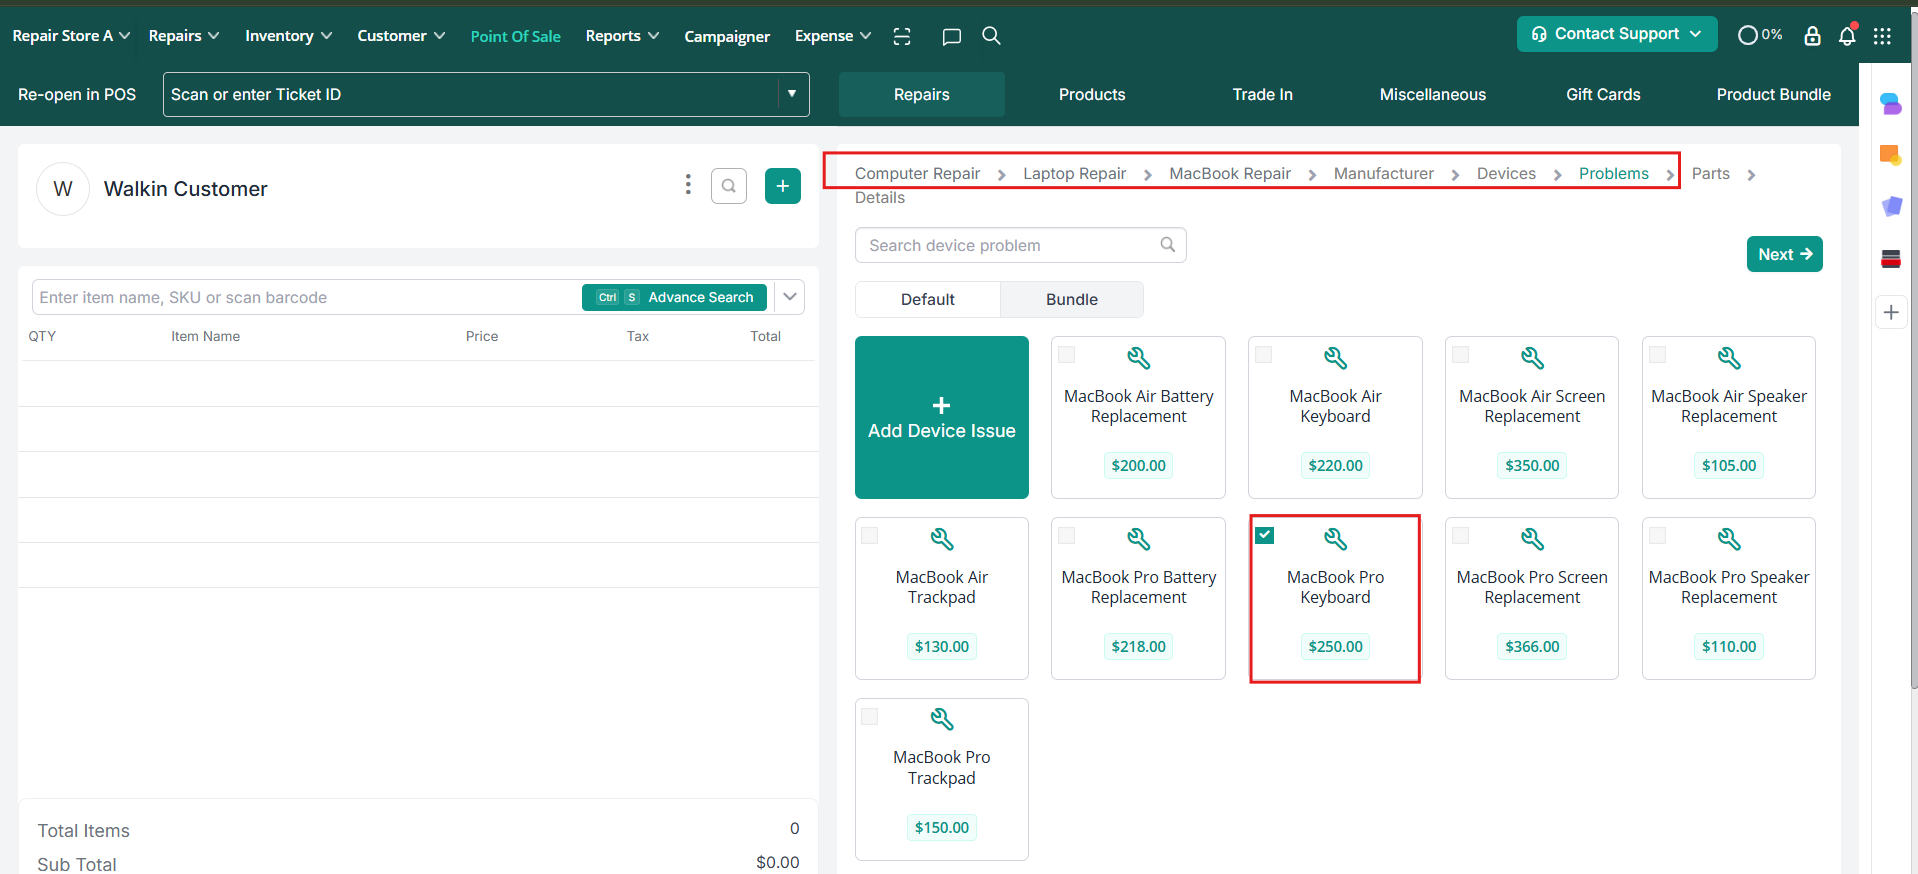The image size is (1918, 874).
Task: Open the Repairs menu dropdown
Action: 184,36
